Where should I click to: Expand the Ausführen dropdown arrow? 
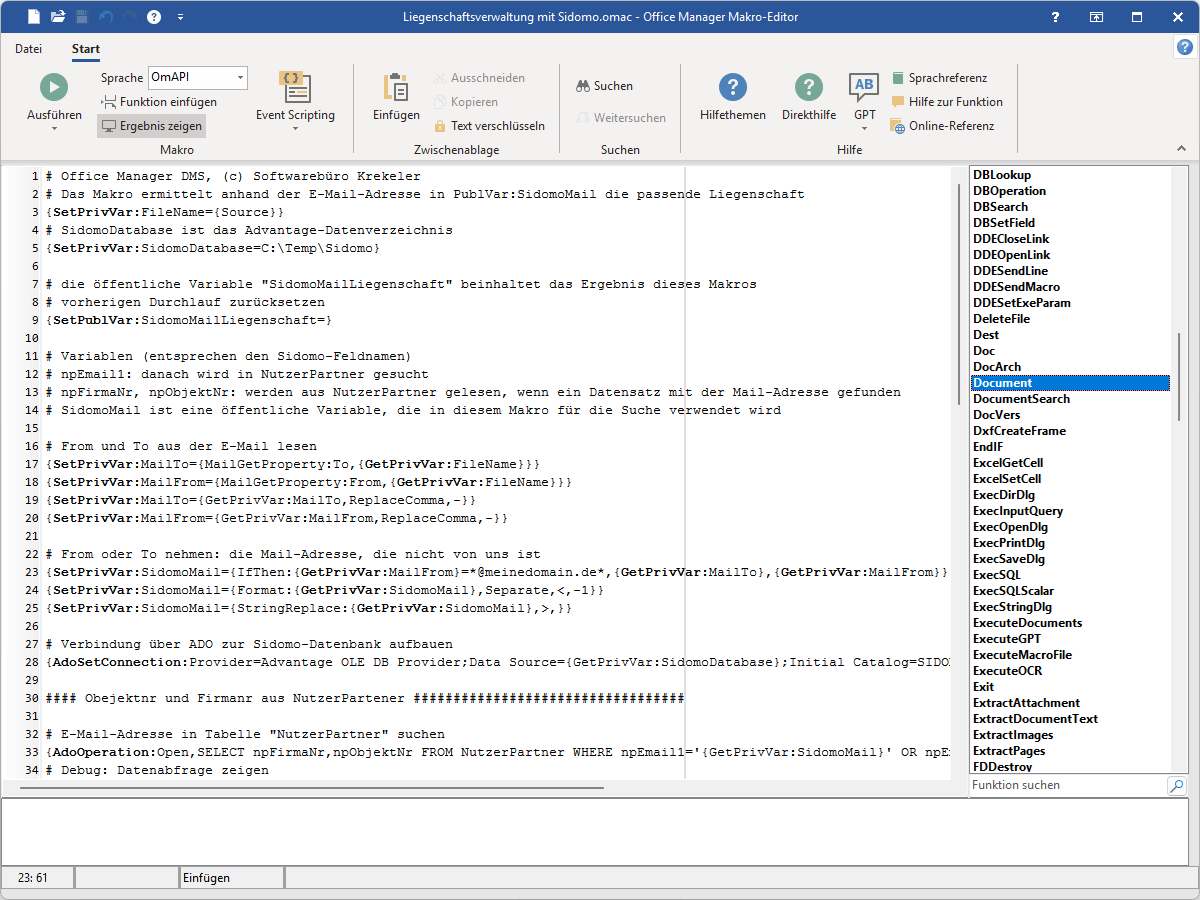click(x=54, y=130)
